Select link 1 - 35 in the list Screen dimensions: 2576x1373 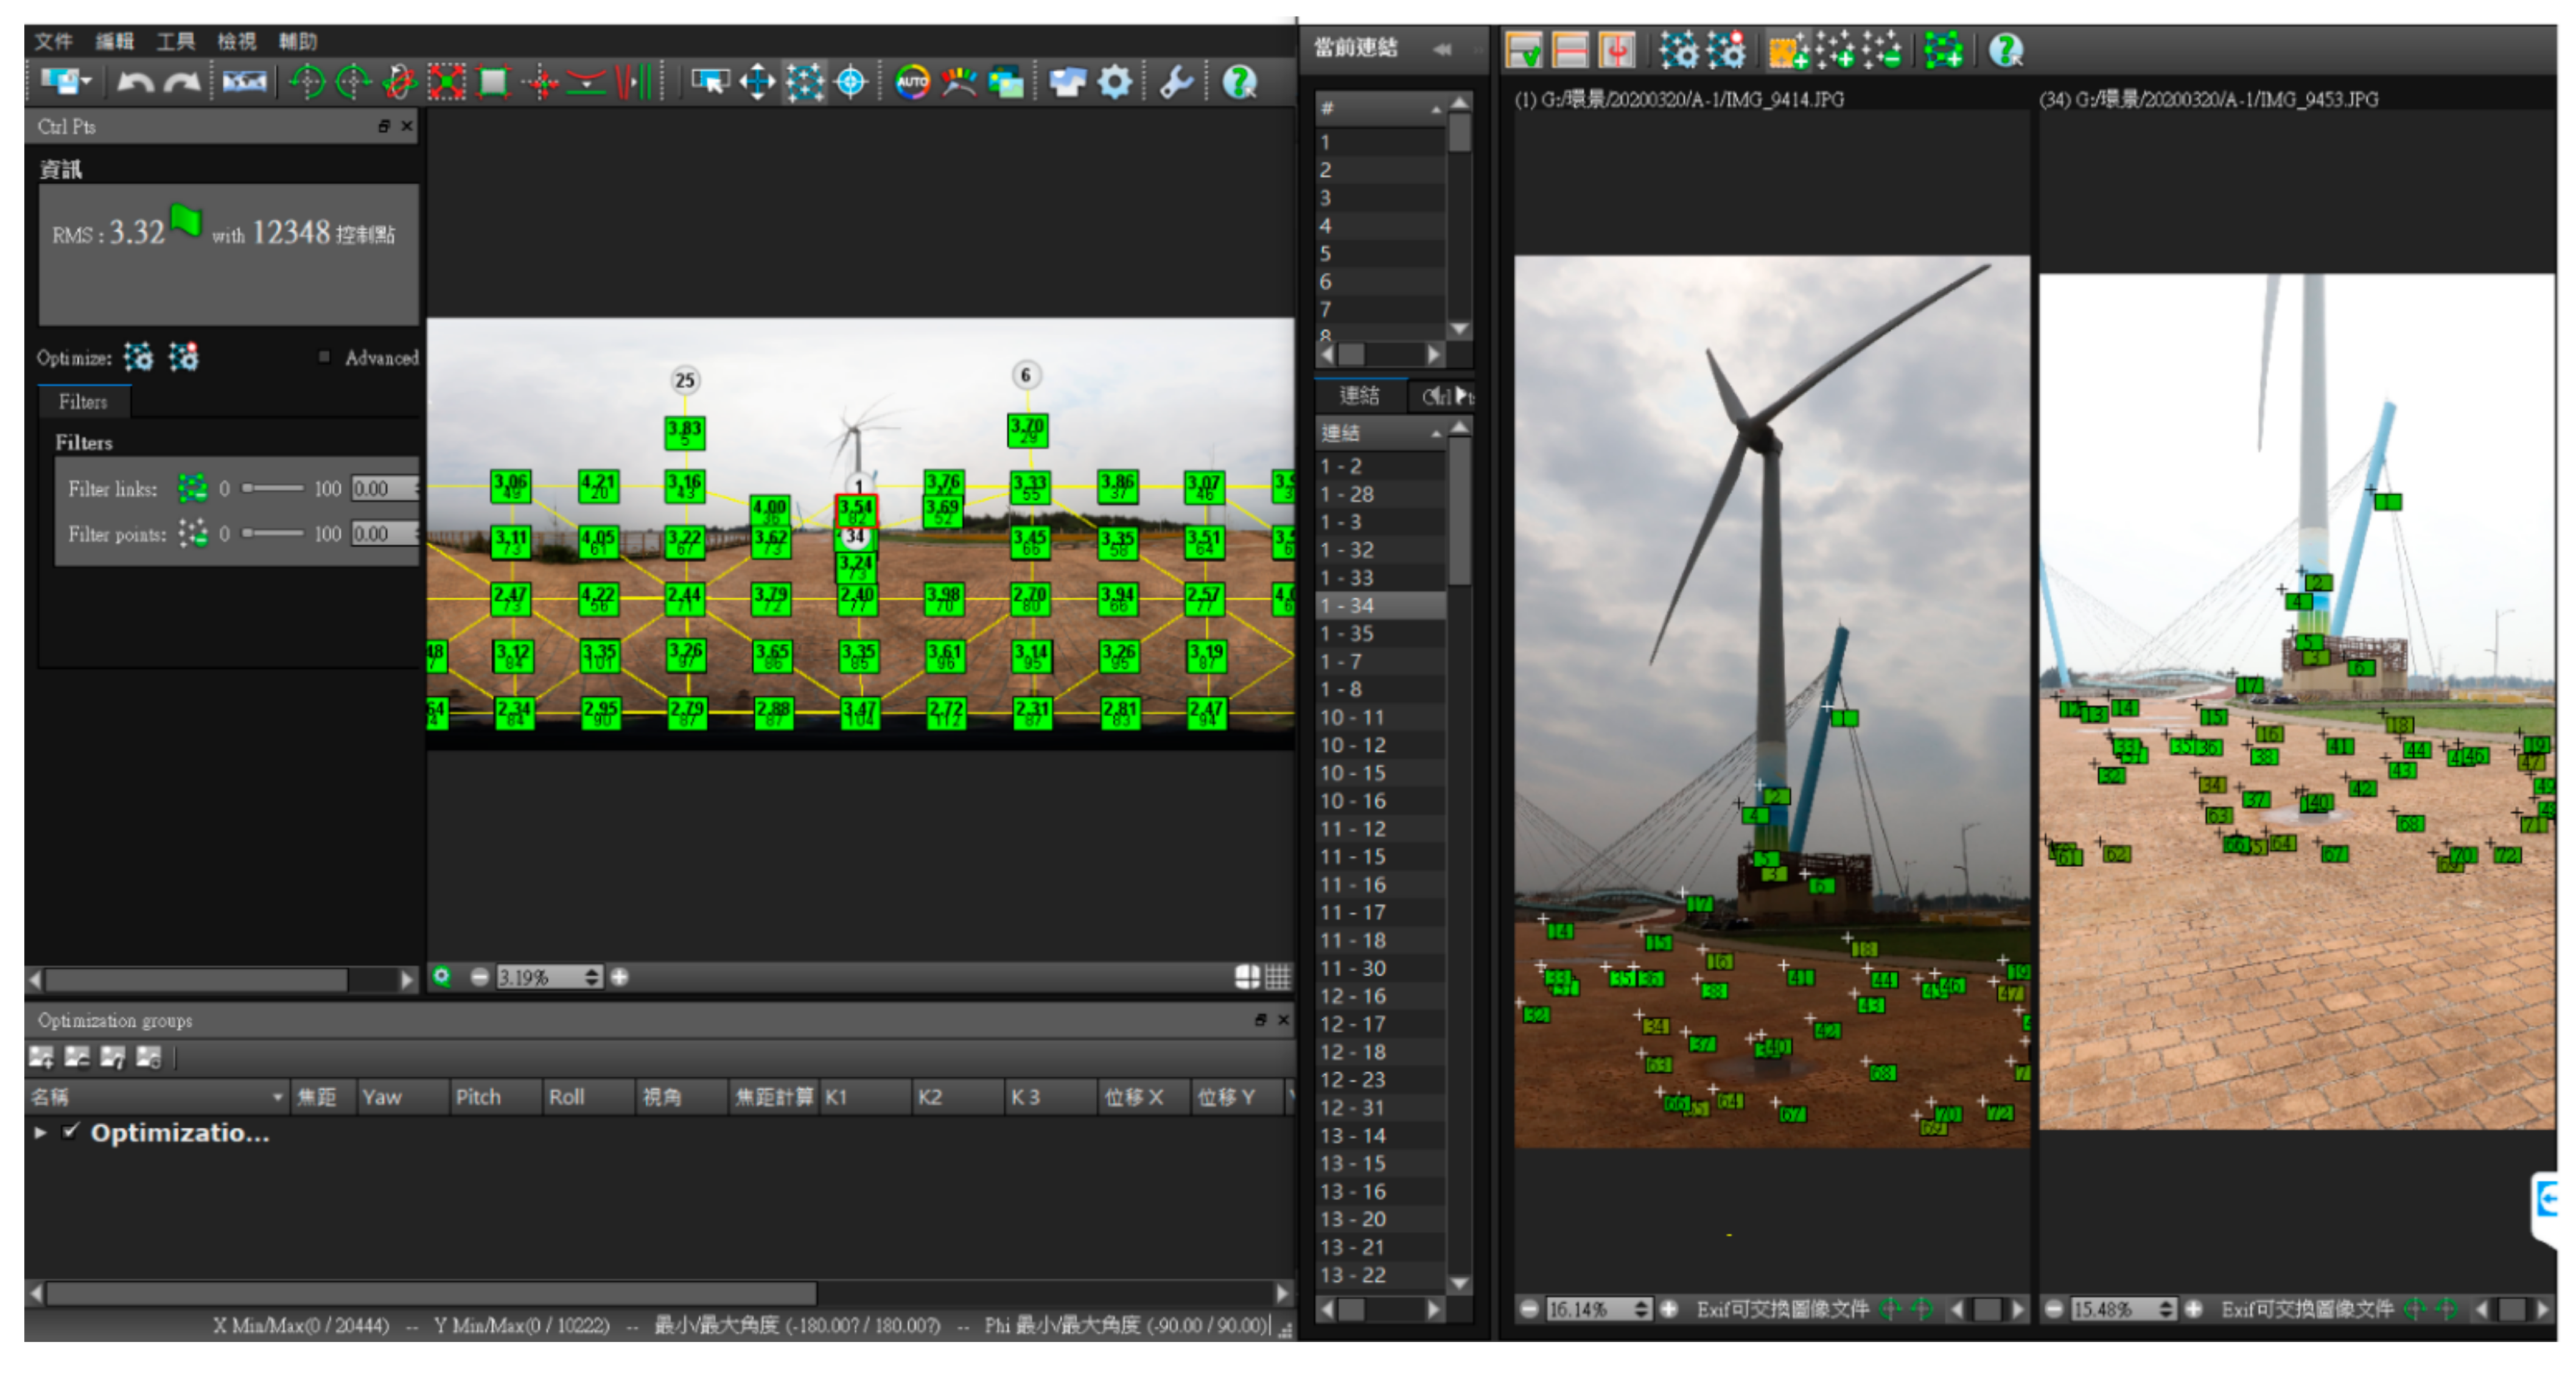click(x=1347, y=634)
